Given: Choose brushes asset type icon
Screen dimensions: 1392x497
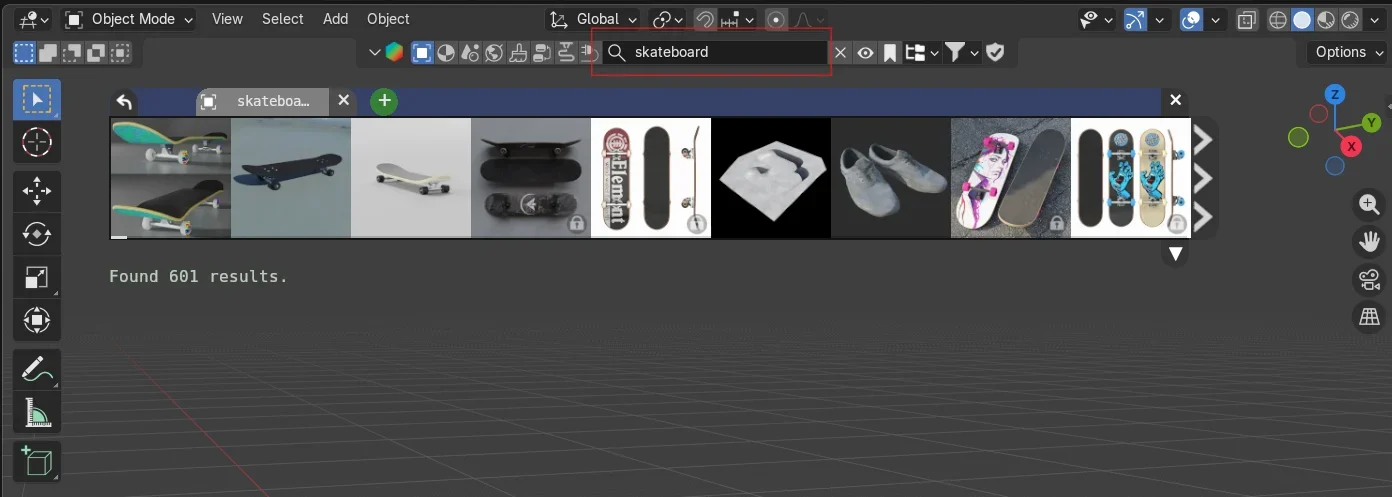Looking at the screenshot, I should [x=518, y=52].
